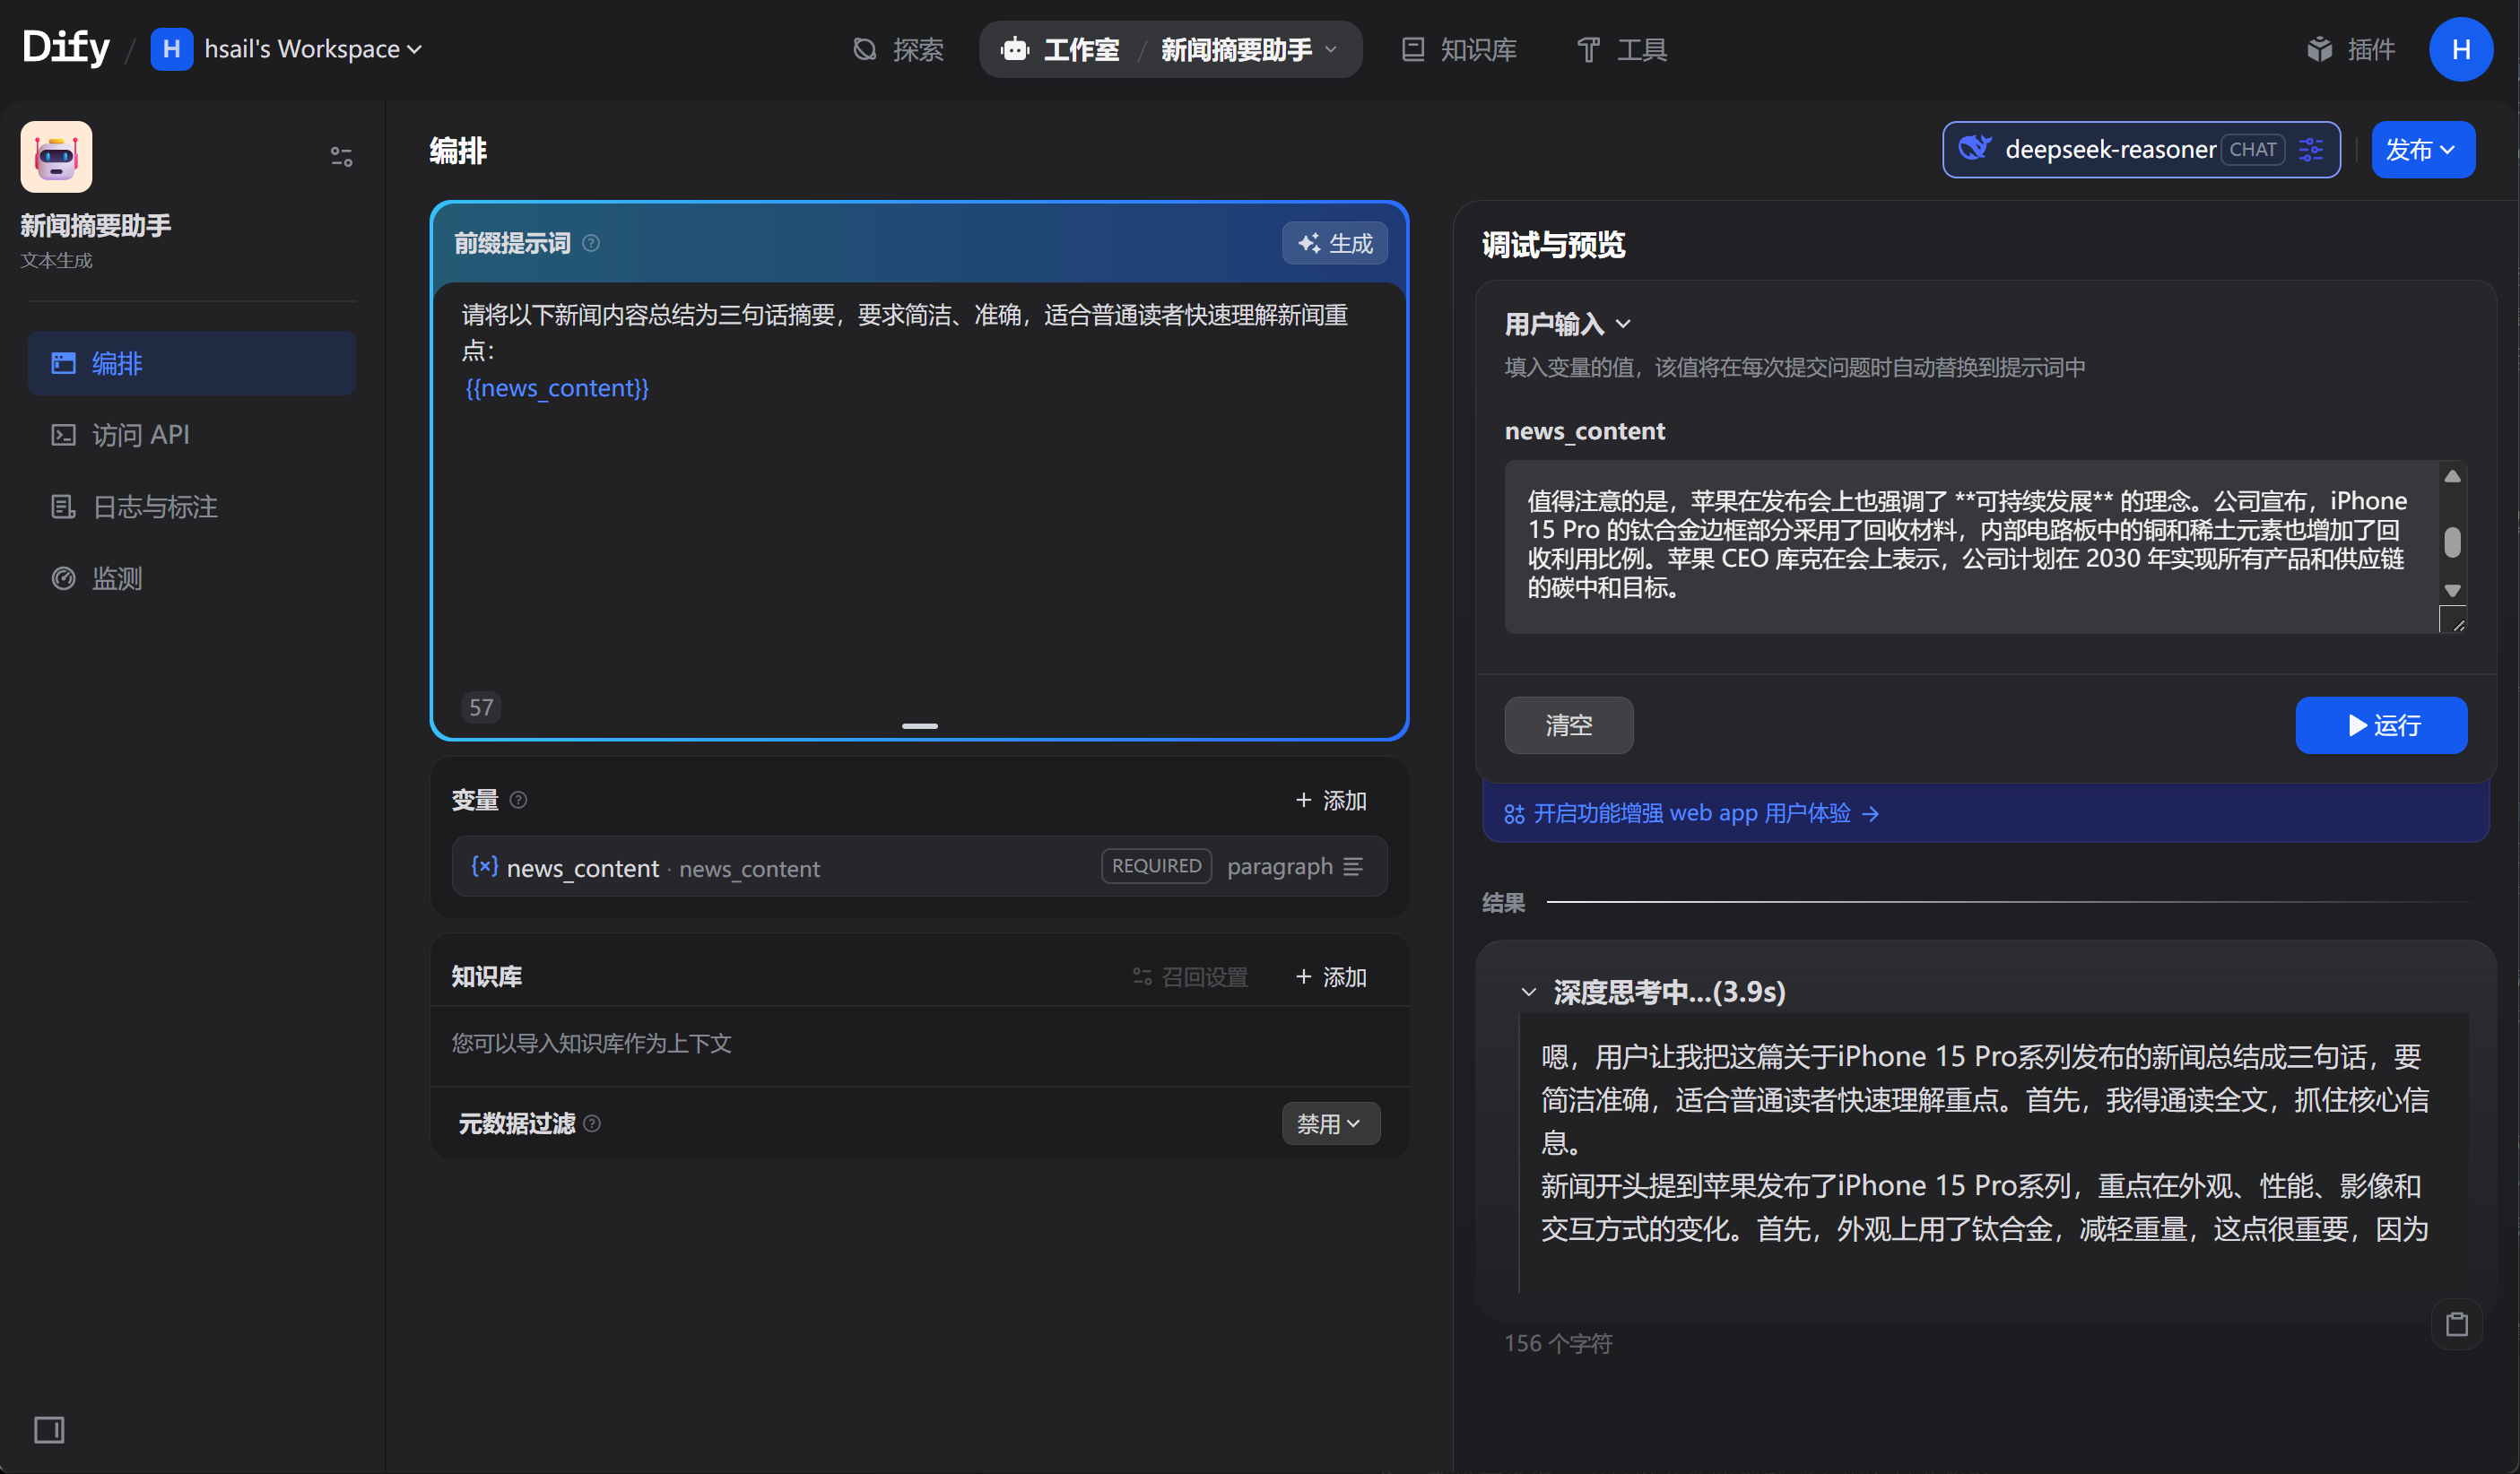The height and width of the screenshot is (1474, 2520).
Task: Click the 插件 cube icon
Action: (x=2319, y=49)
